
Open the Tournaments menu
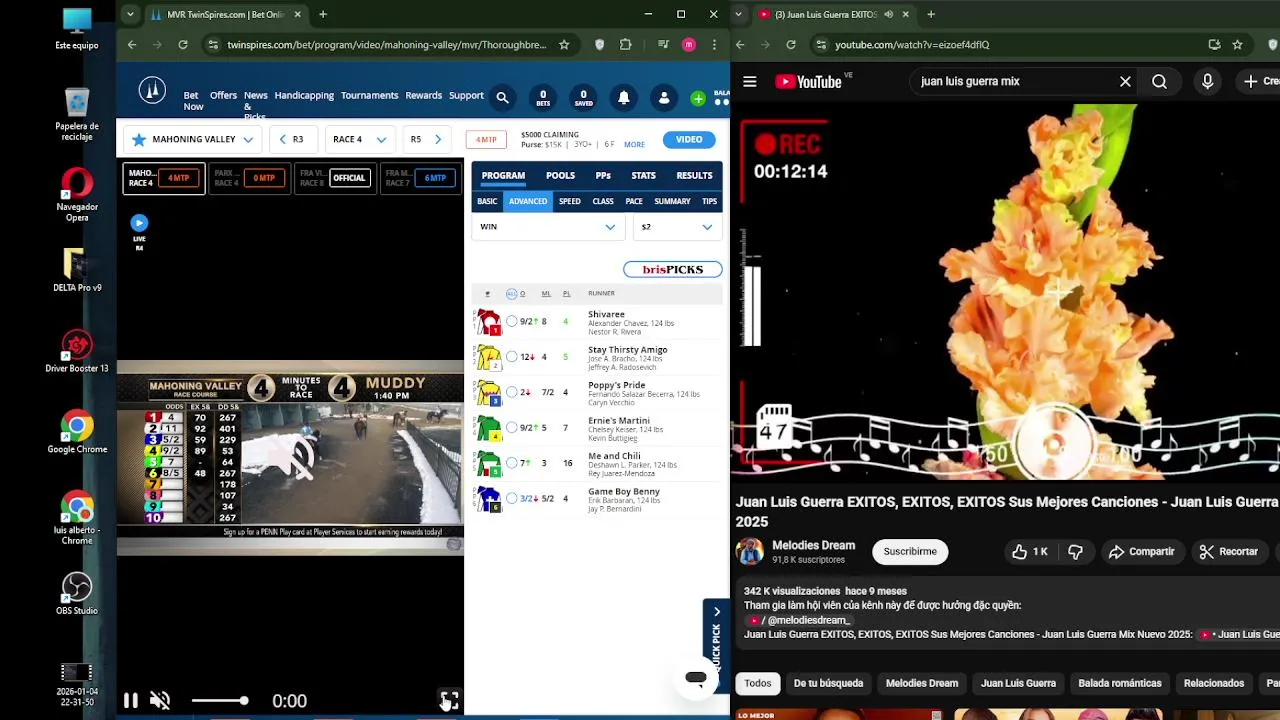click(x=369, y=96)
